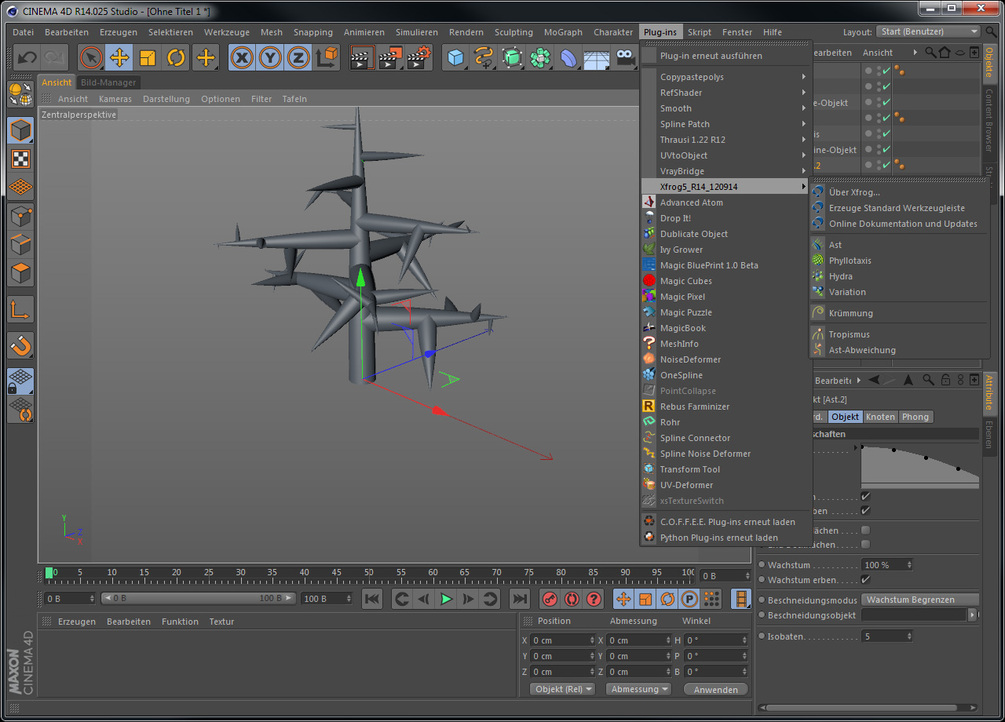This screenshot has width=1005, height=722.
Task: Select Polygons mode orange cube icon
Action: point(21,273)
